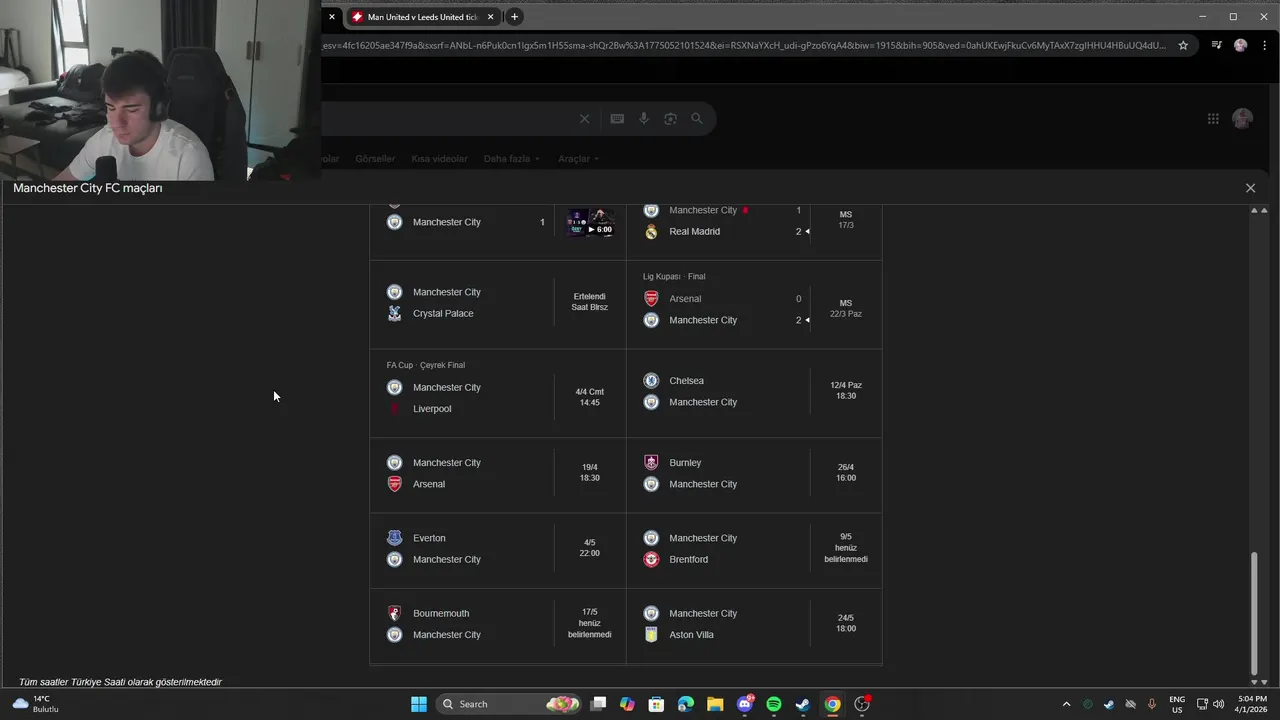Show hidden system tray icons

pyautogui.click(x=1066, y=704)
